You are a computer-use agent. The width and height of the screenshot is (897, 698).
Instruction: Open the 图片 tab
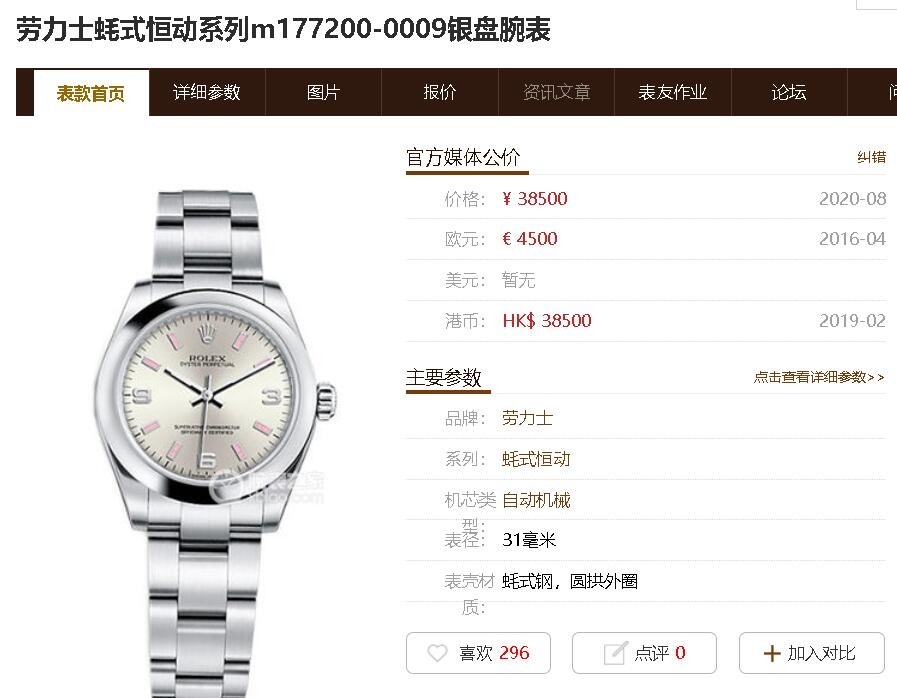point(323,92)
